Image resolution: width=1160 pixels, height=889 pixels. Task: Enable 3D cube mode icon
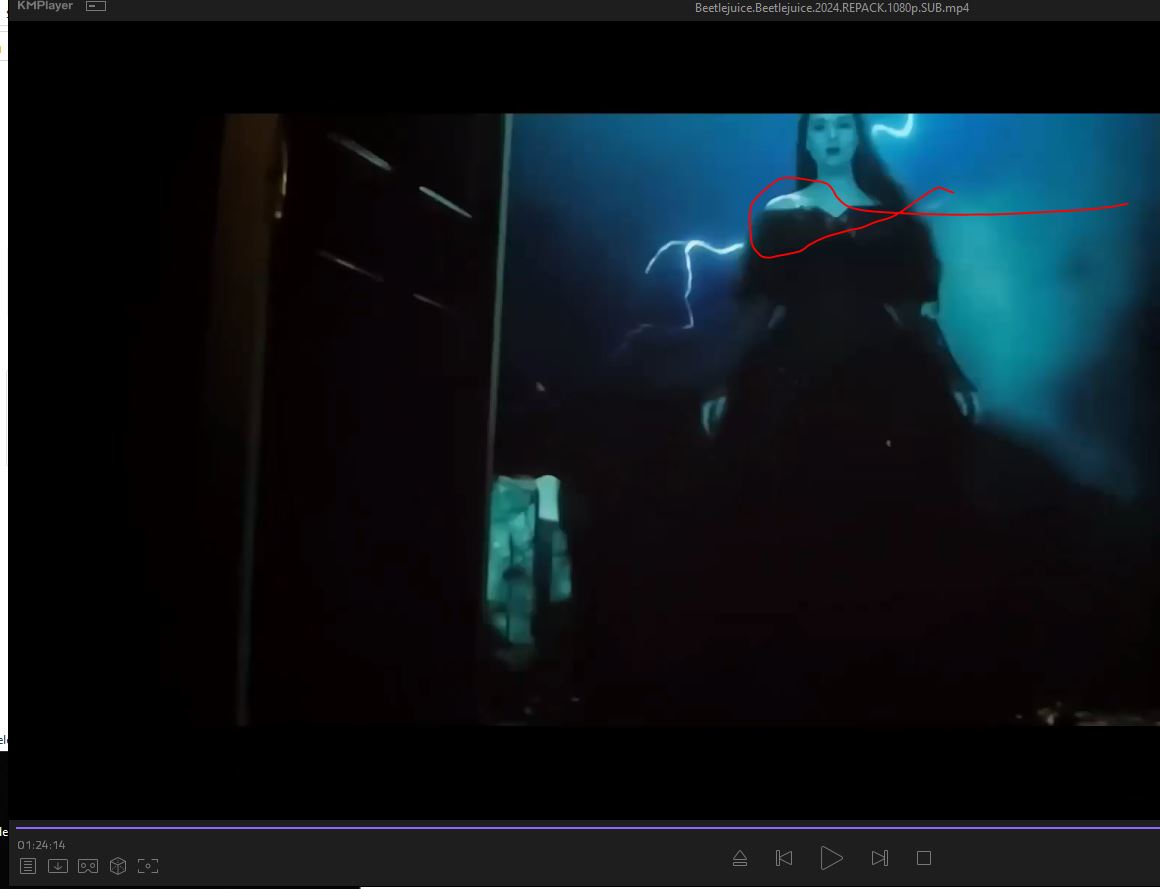[118, 866]
